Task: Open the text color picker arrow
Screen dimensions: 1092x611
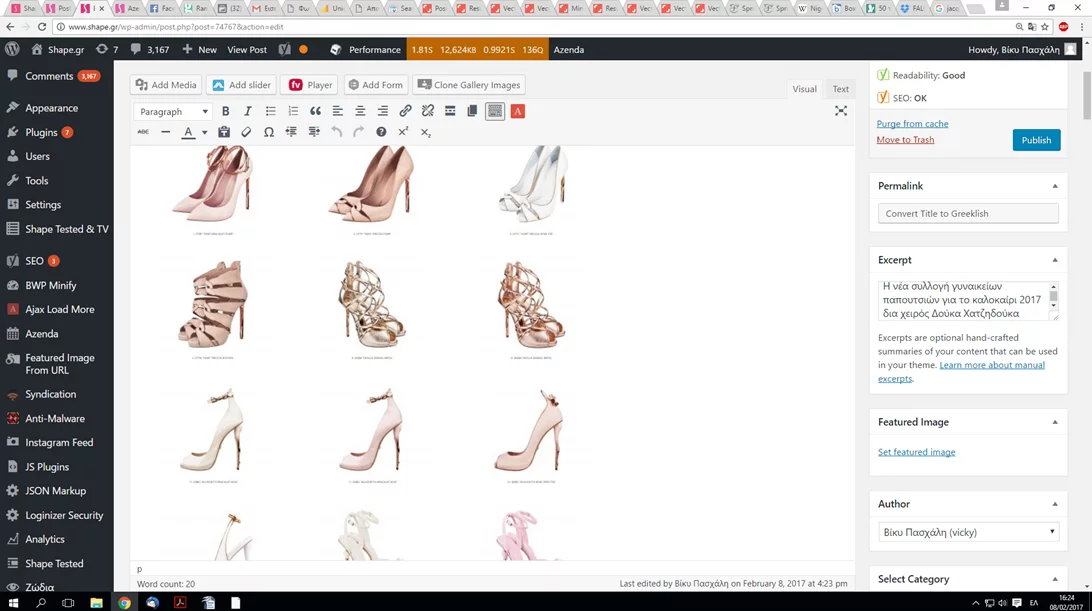Action: click(x=204, y=132)
